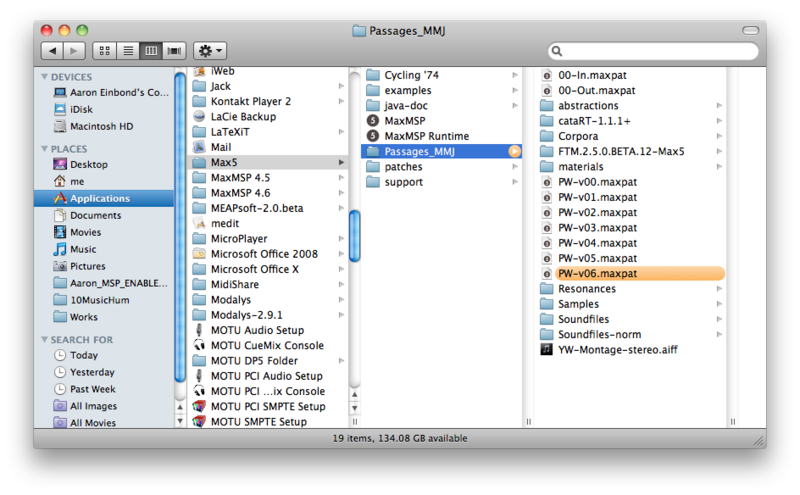
Task: Select the YW-Montage-stereo.aiff audio file
Action: [609, 350]
